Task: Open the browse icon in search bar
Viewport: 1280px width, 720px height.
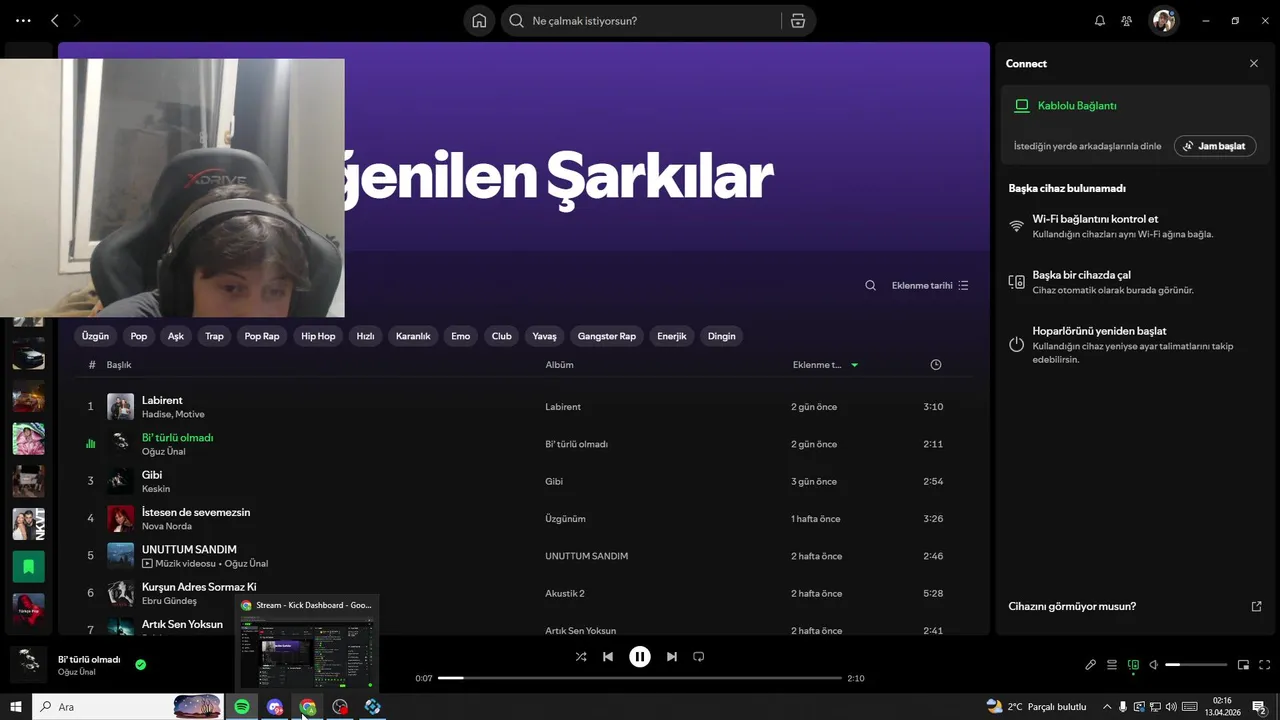Action: point(798,21)
